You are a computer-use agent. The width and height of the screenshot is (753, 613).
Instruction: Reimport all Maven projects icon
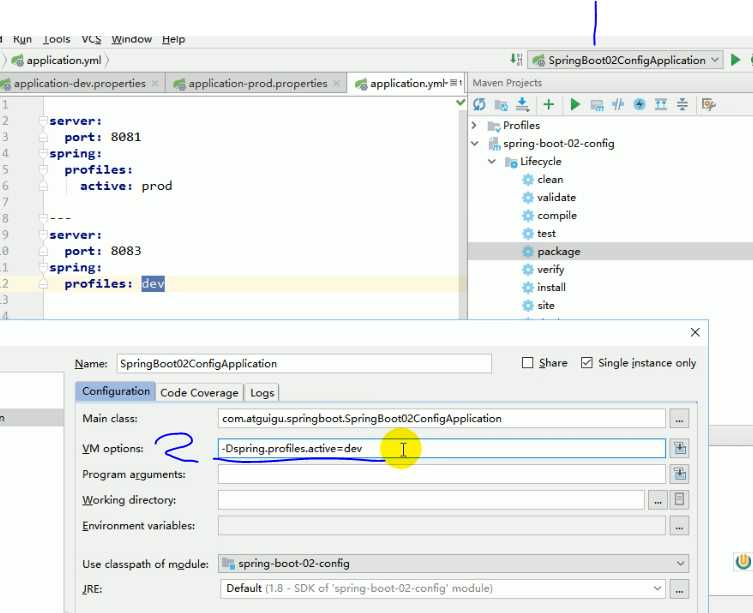pos(479,104)
